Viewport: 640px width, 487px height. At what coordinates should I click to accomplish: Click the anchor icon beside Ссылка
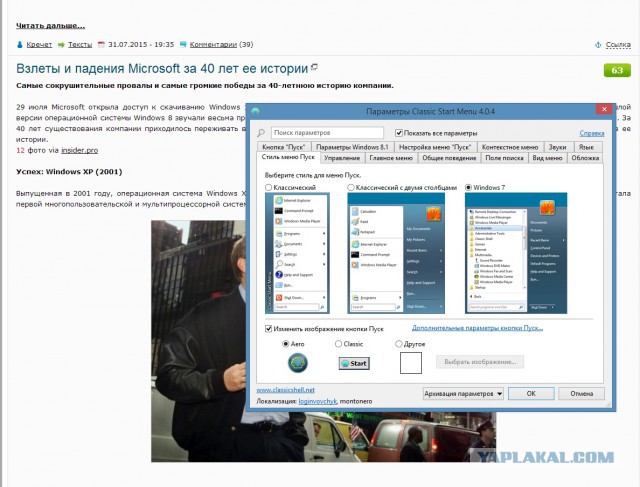(x=598, y=45)
